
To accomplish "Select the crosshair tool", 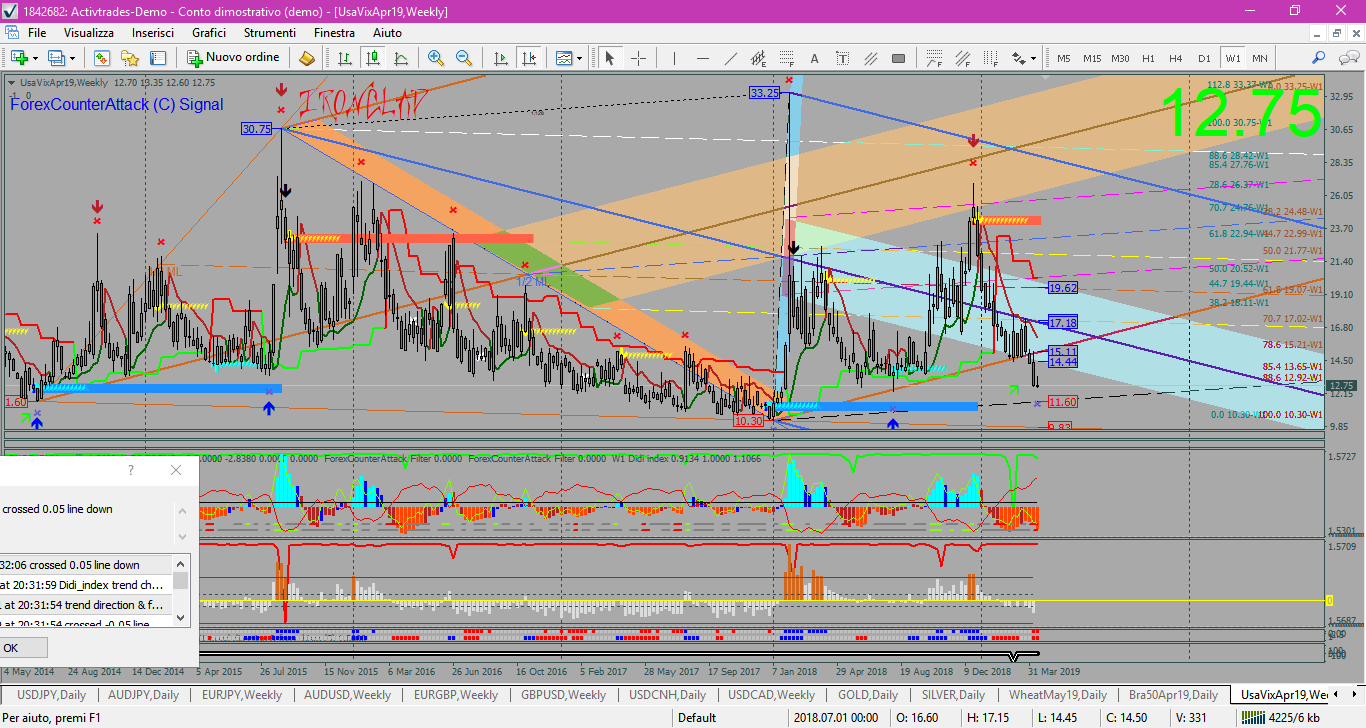I will pos(638,58).
